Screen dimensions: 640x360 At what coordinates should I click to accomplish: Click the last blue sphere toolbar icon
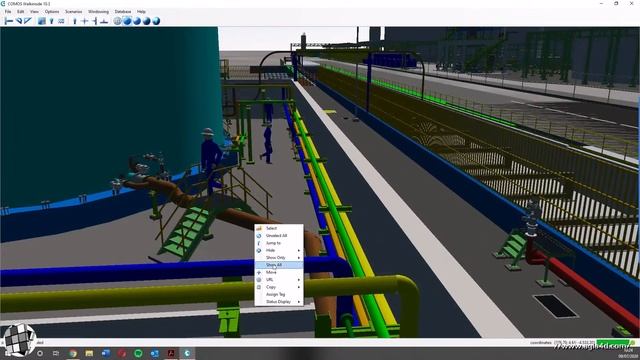point(156,21)
